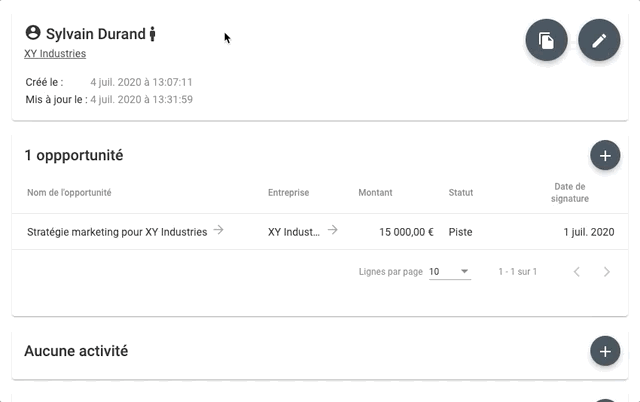
Task: Add a new opportunity with plus button
Action: coord(605,155)
